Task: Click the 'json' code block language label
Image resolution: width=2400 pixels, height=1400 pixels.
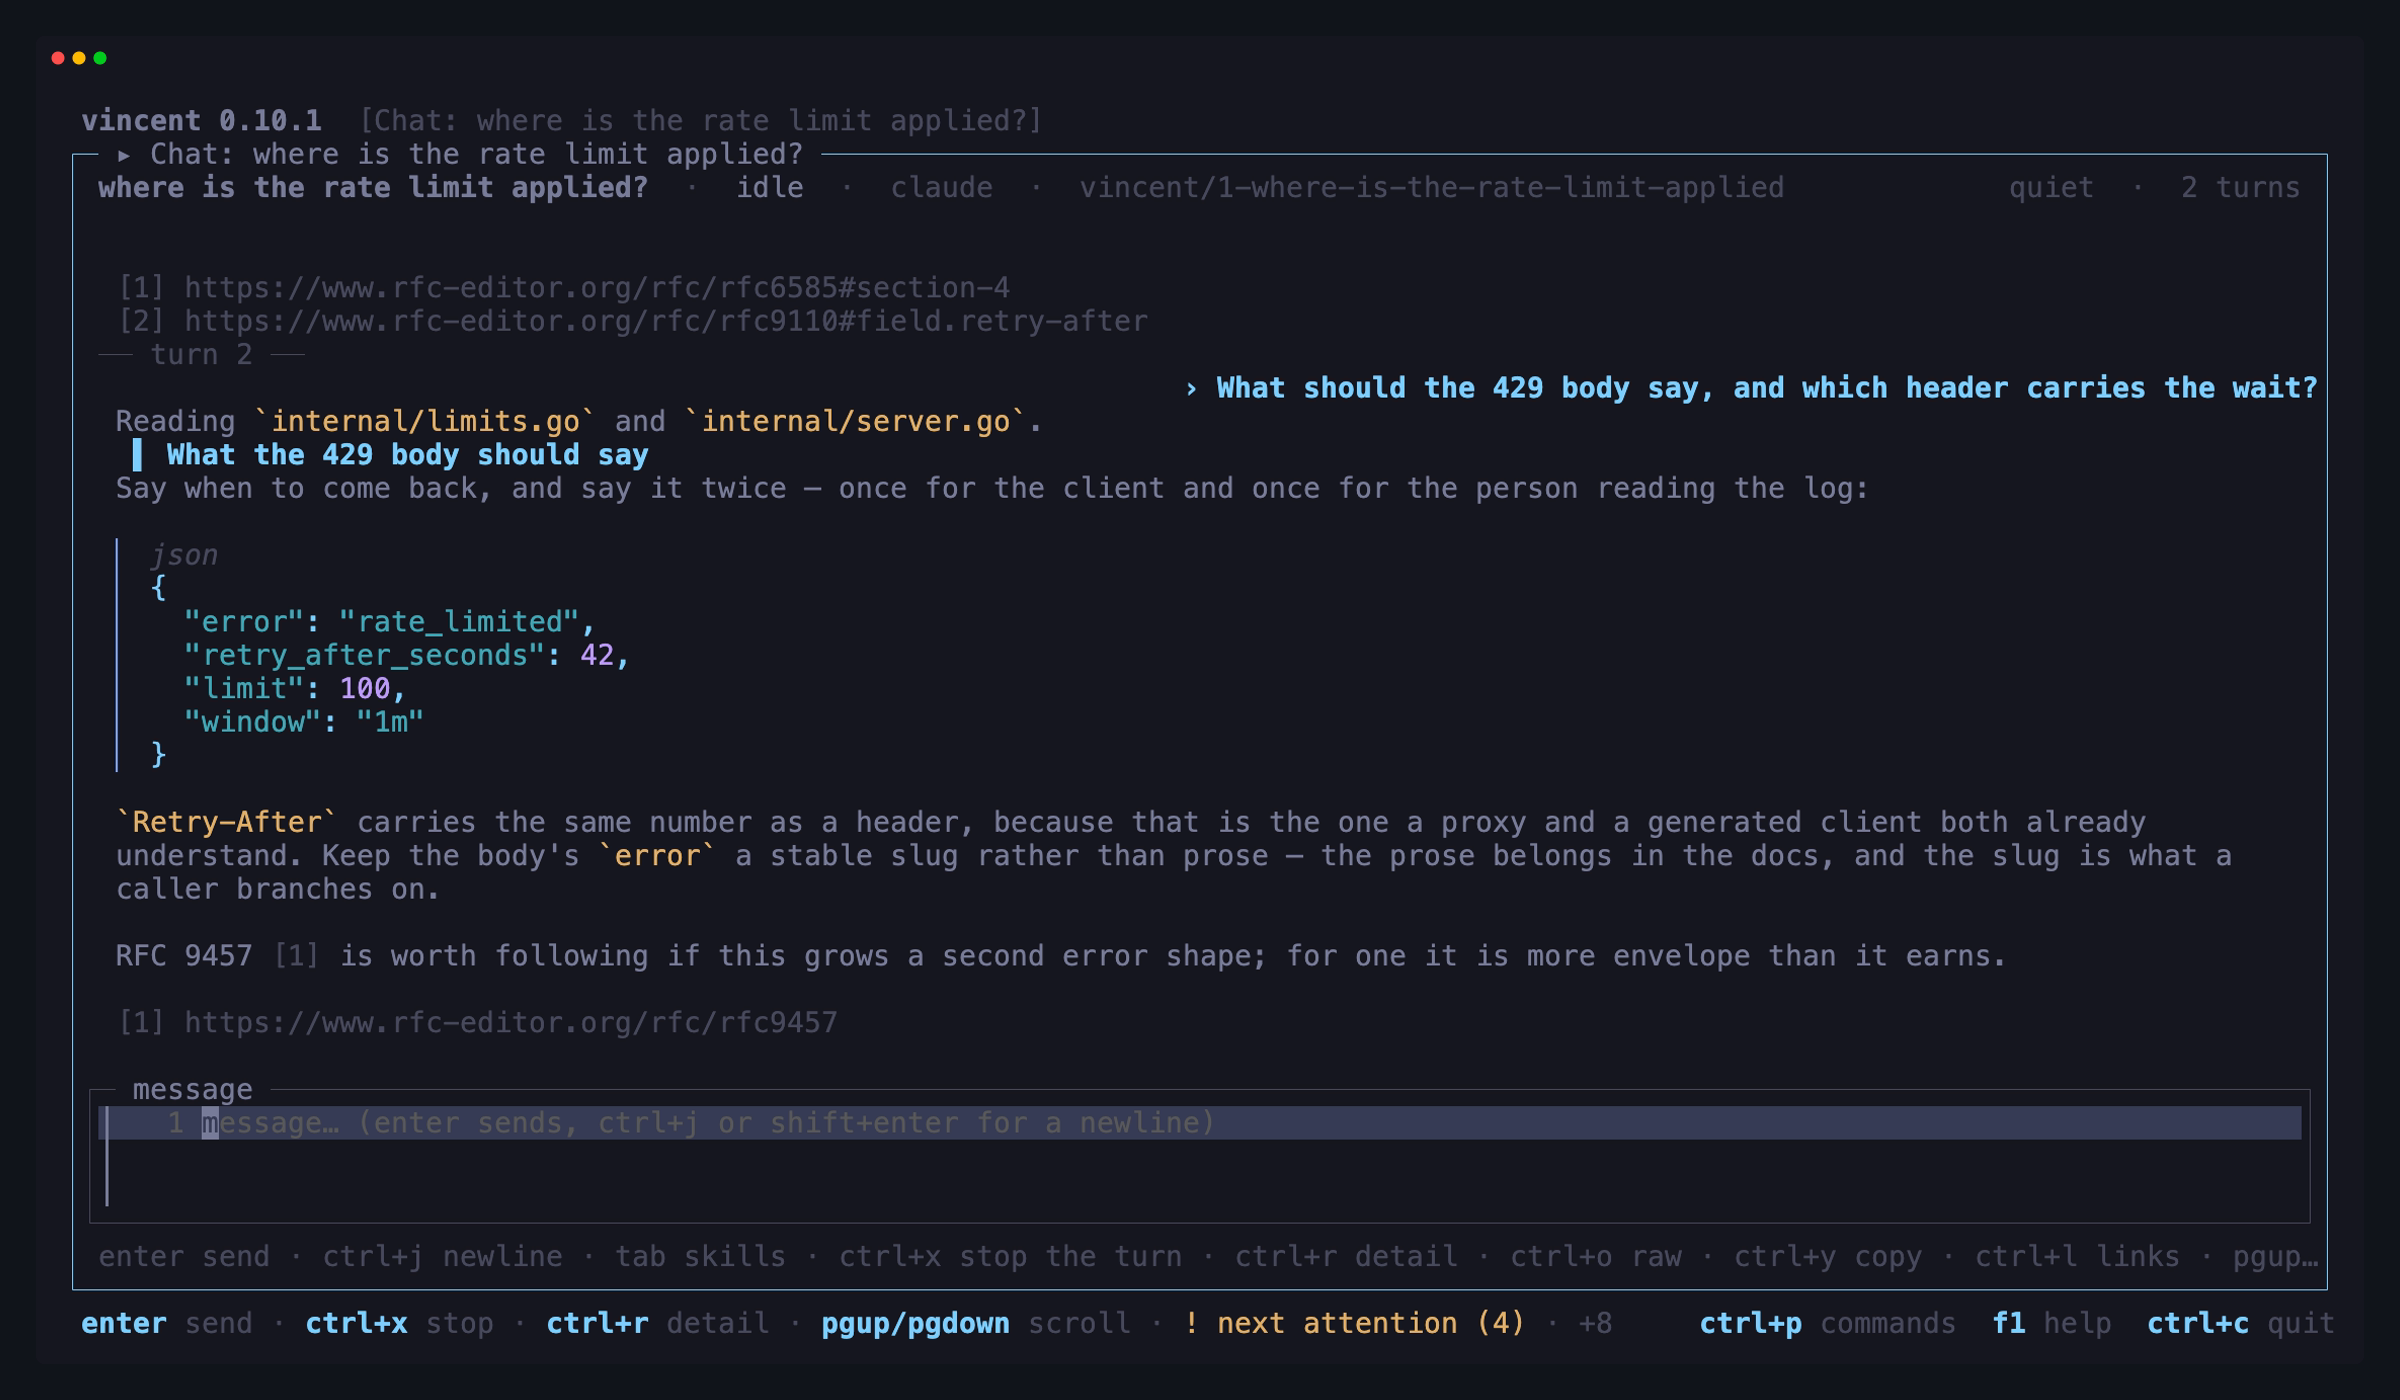Action: [184, 555]
